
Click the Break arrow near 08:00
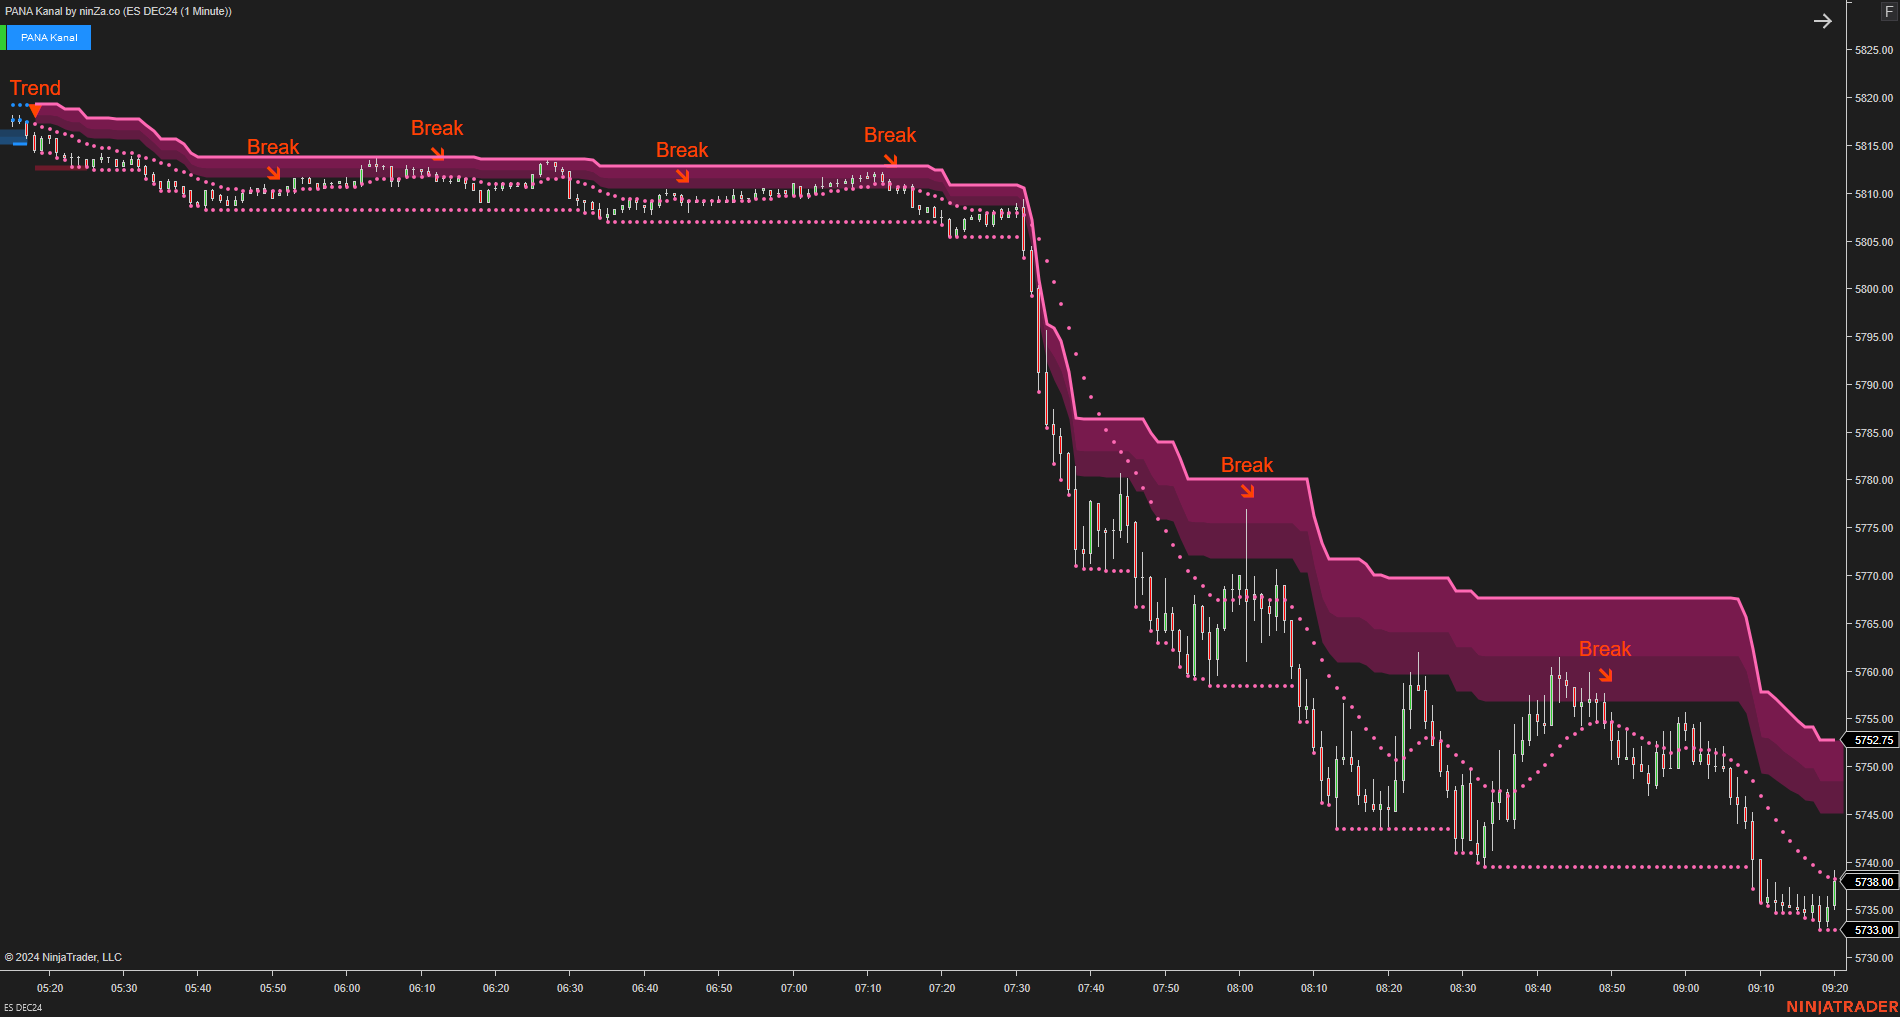pyautogui.click(x=1248, y=491)
